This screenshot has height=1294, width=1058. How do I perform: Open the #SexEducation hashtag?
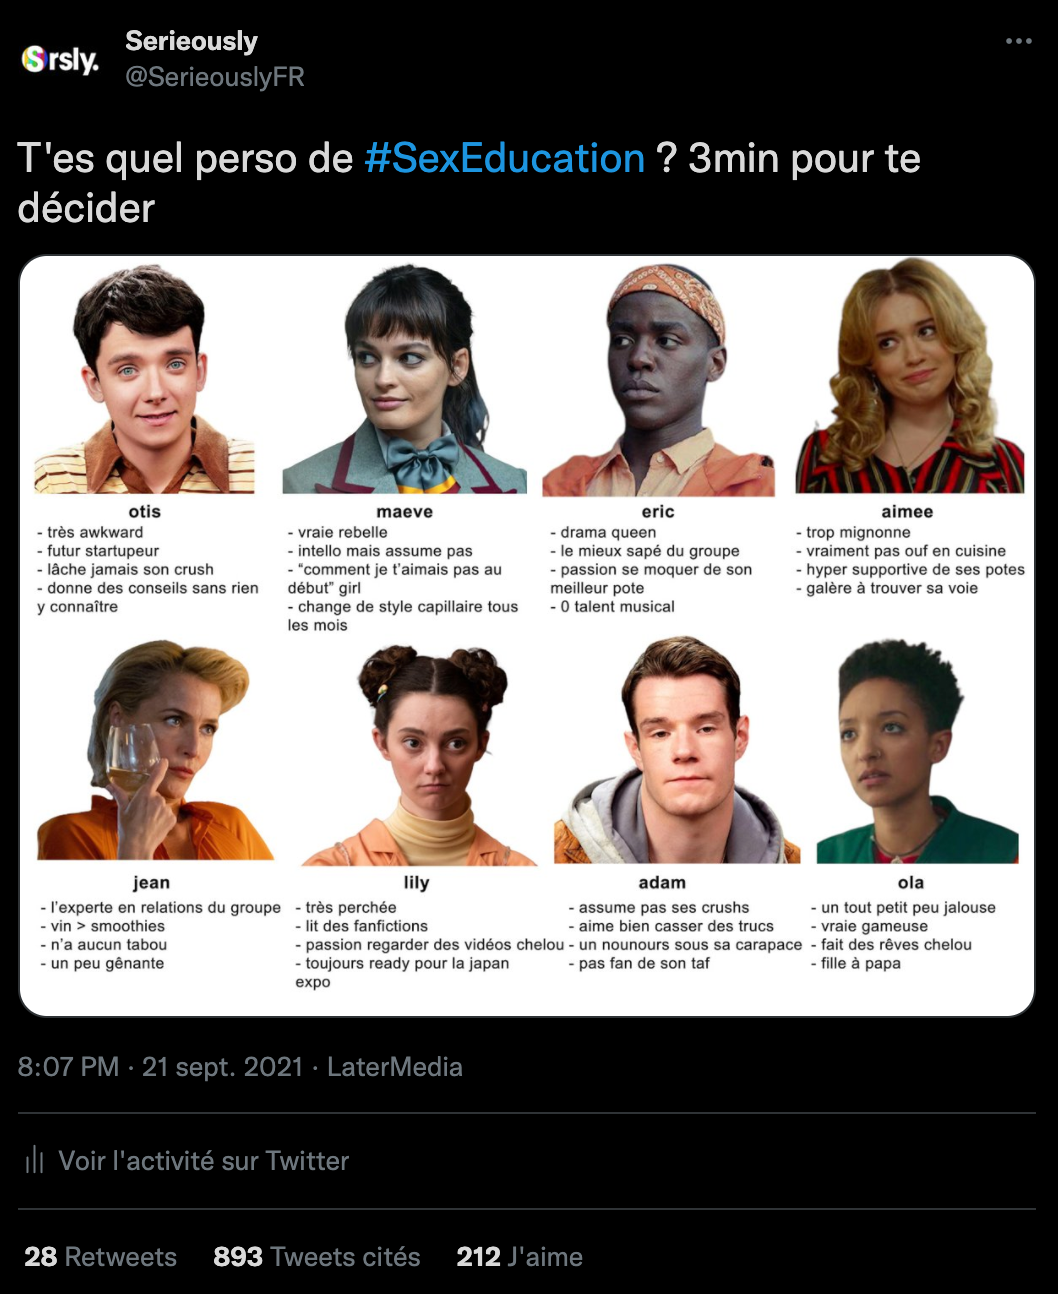[504, 158]
